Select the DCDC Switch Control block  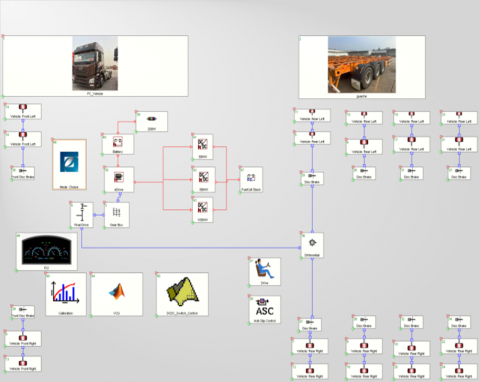pyautogui.click(x=182, y=294)
